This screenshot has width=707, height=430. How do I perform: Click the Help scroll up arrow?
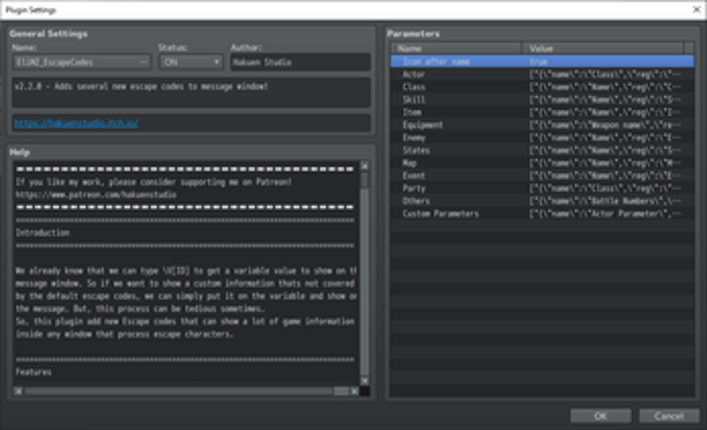coord(364,166)
